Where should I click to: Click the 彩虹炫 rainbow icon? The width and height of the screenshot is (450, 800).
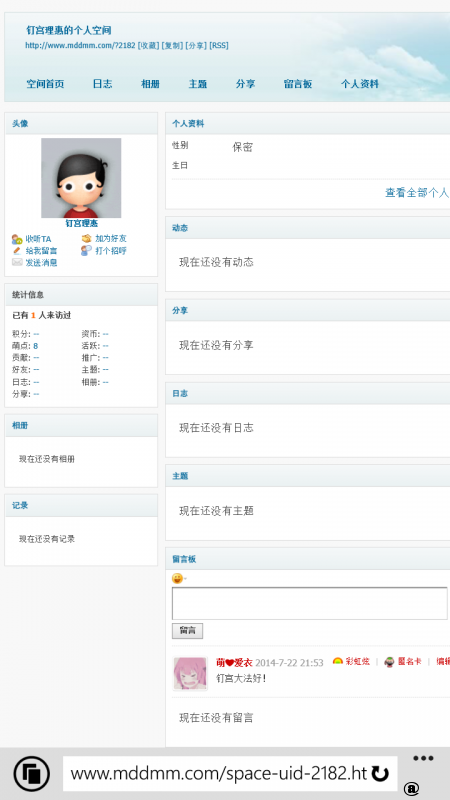[x=338, y=661]
